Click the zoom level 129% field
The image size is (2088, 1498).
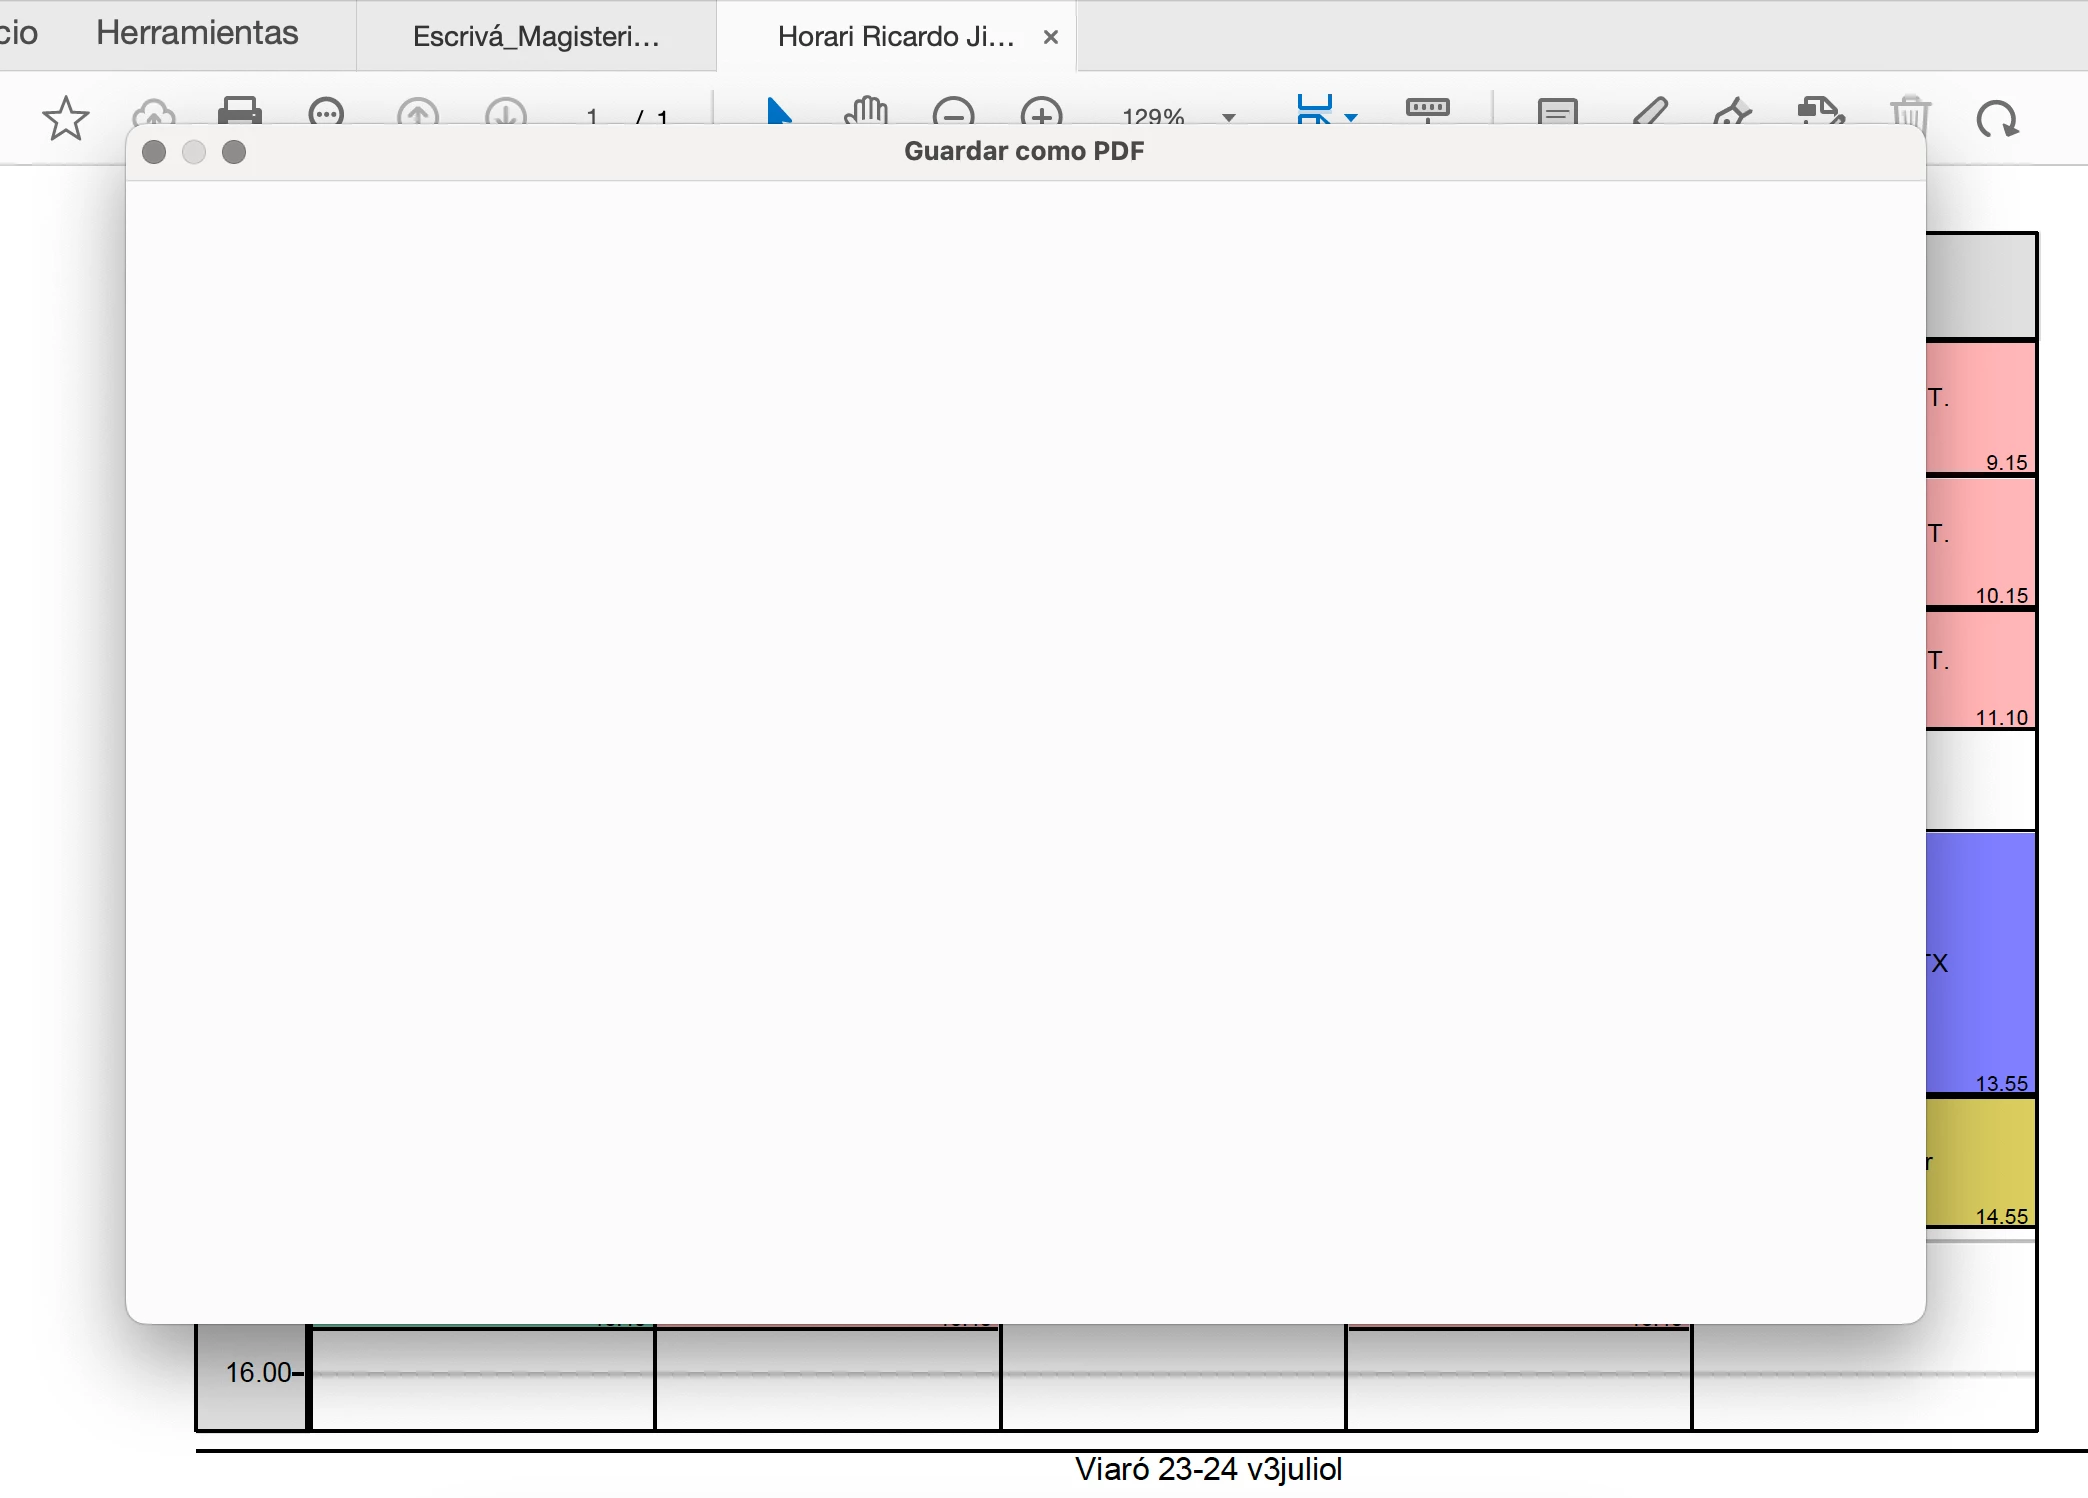pos(1153,116)
